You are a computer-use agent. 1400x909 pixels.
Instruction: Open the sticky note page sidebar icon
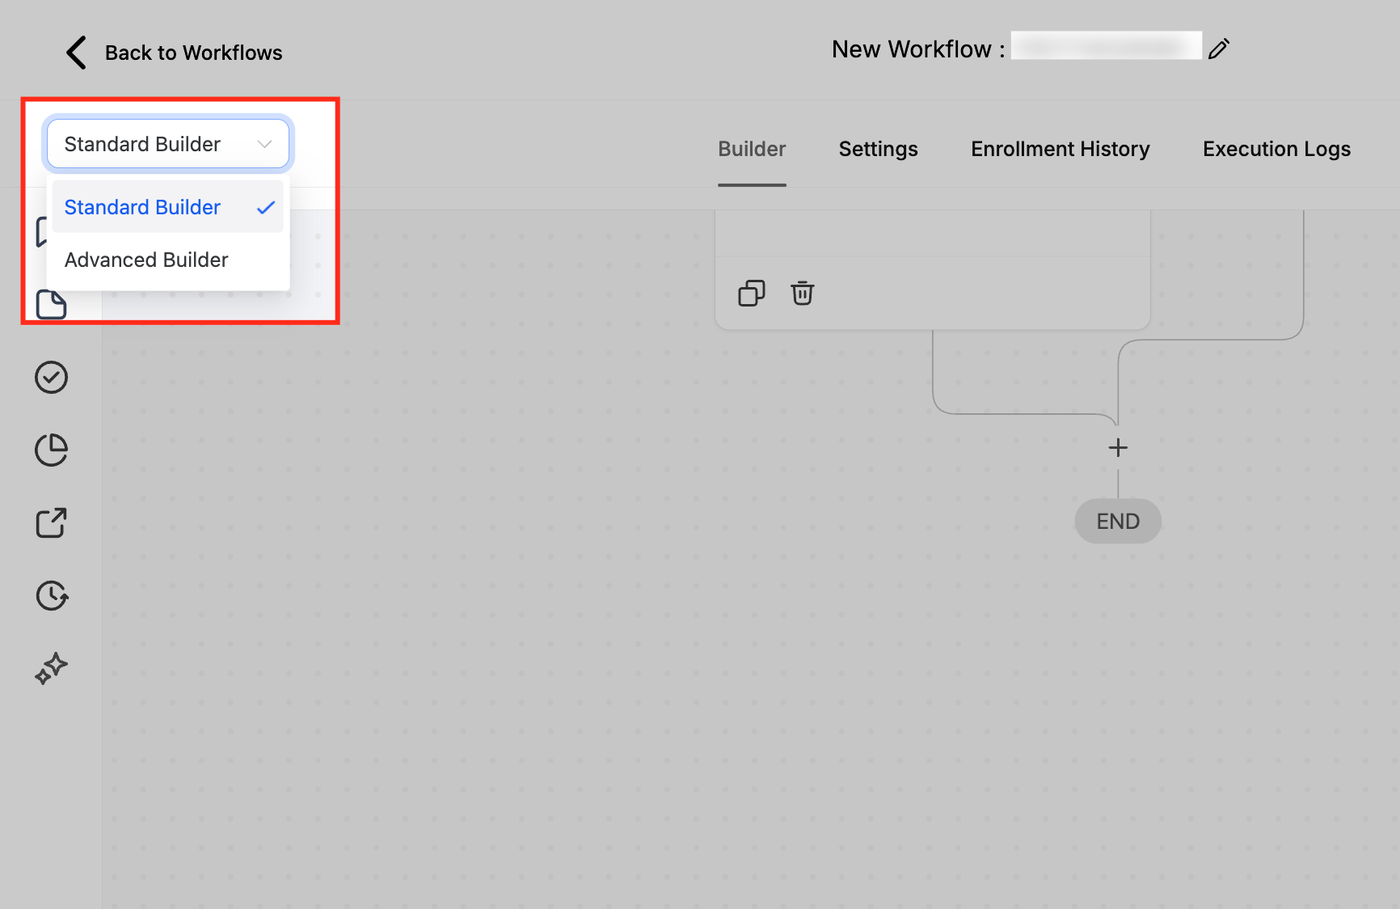click(x=51, y=304)
